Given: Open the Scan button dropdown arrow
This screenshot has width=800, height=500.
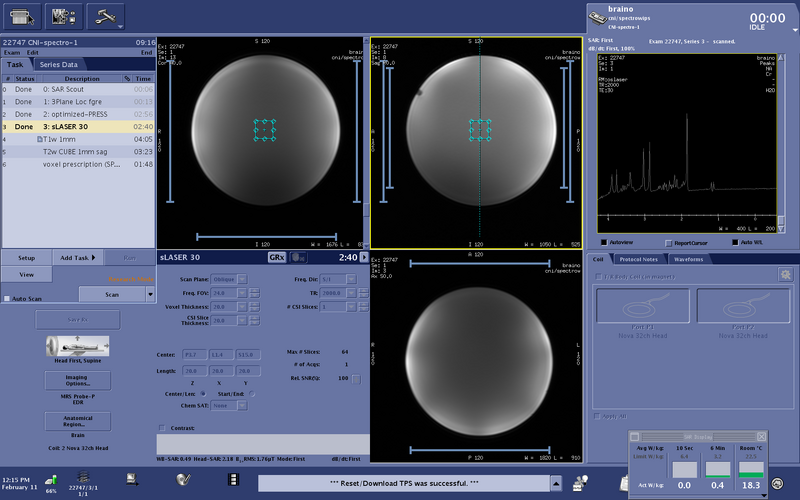Looking at the screenshot, I should (150, 294).
